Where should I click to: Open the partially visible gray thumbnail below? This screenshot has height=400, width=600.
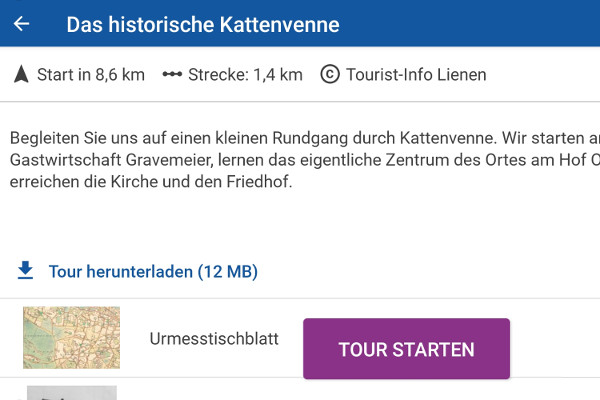[x=72, y=393]
